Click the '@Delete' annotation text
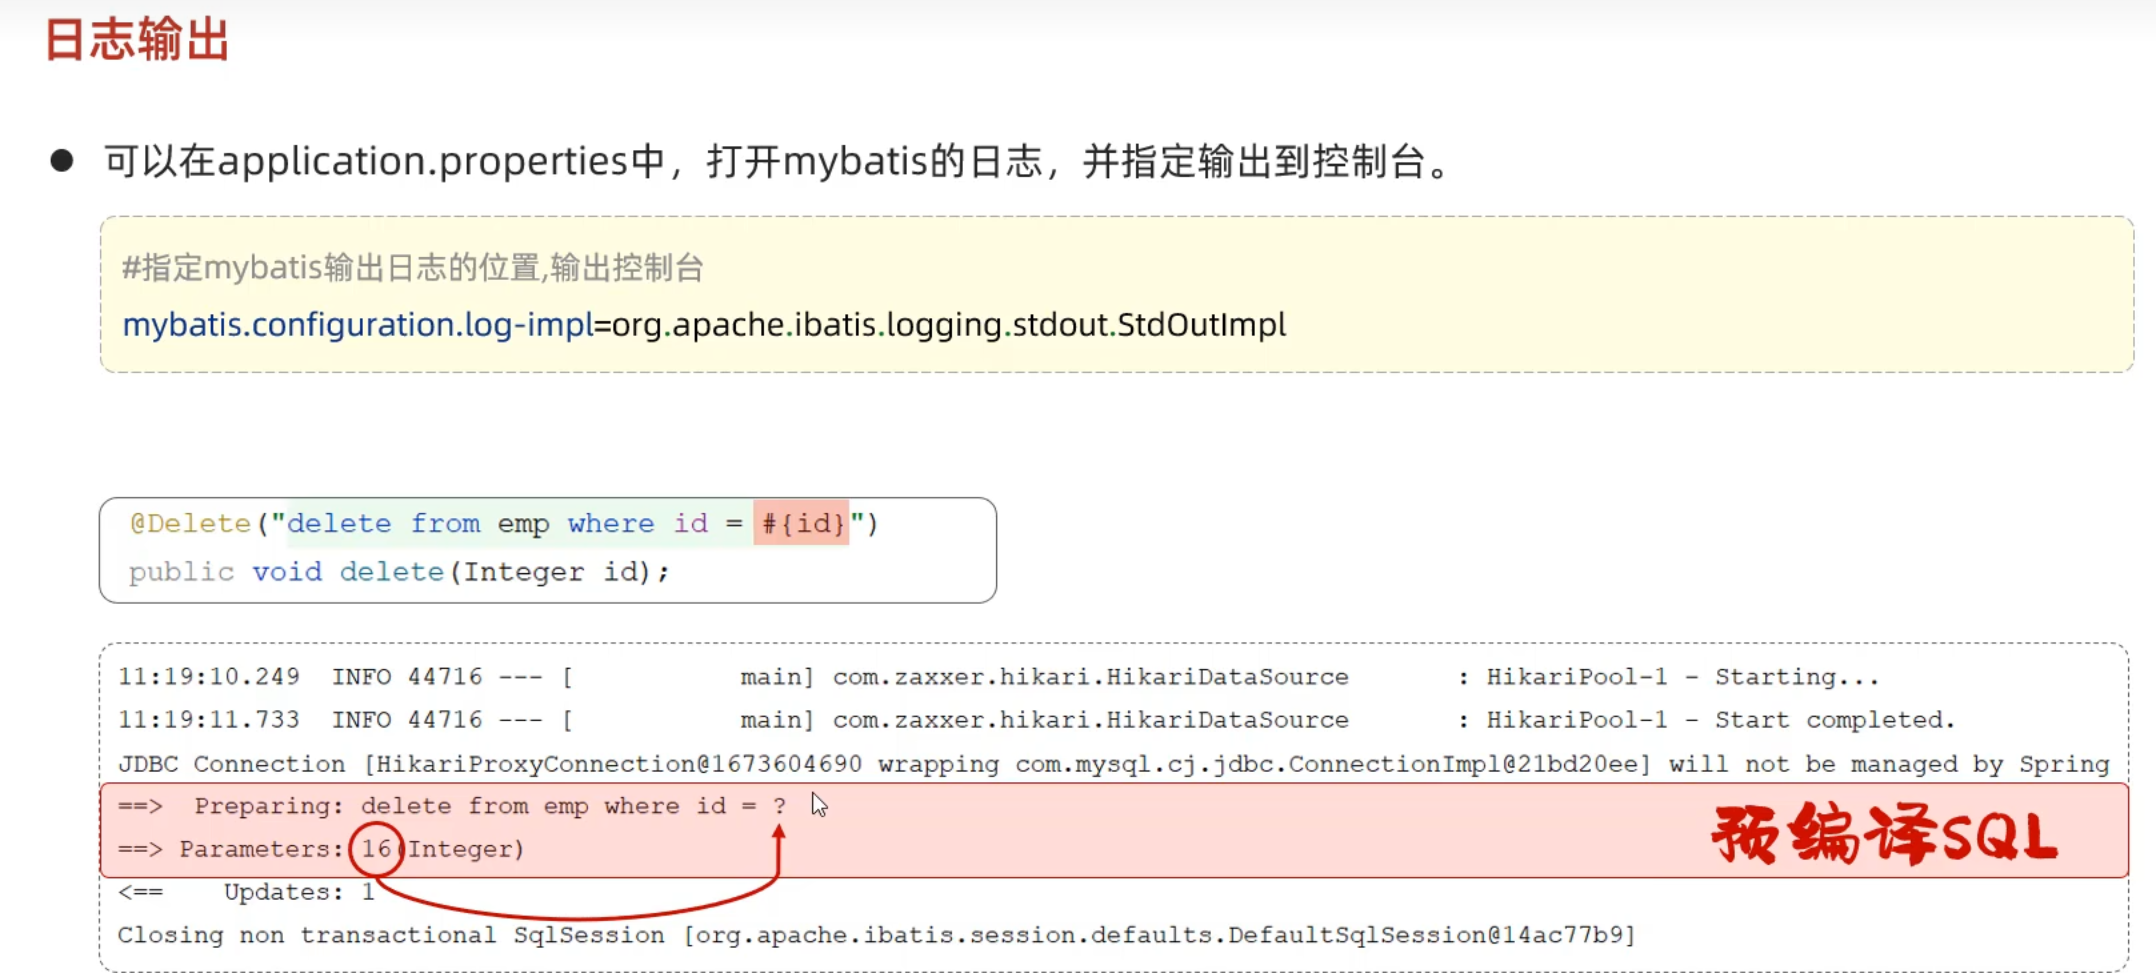This screenshot has height=973, width=2156. pos(190,524)
